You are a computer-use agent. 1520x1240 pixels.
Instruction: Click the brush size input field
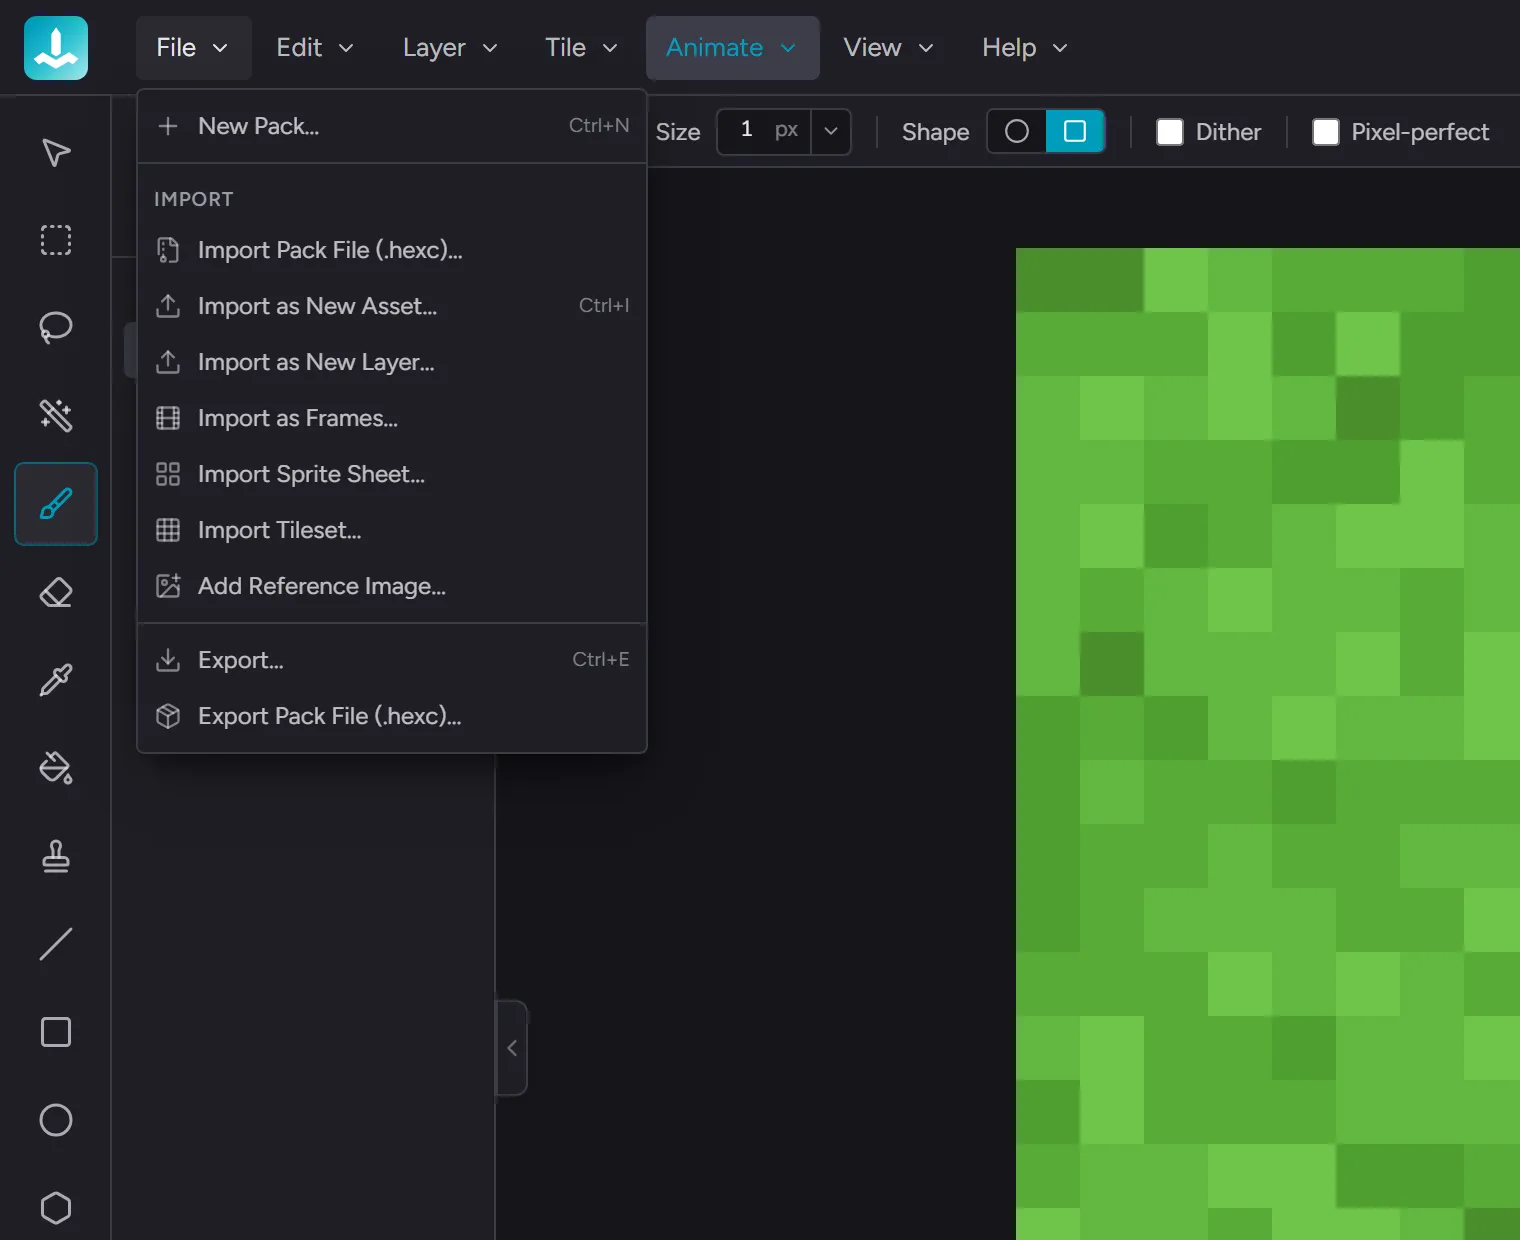[x=764, y=132]
